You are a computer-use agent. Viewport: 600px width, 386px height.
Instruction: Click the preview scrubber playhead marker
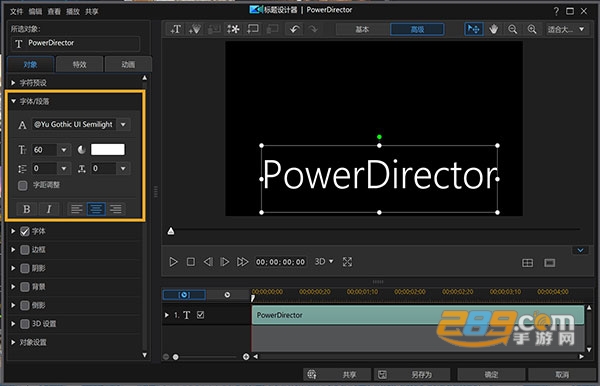coord(171,231)
